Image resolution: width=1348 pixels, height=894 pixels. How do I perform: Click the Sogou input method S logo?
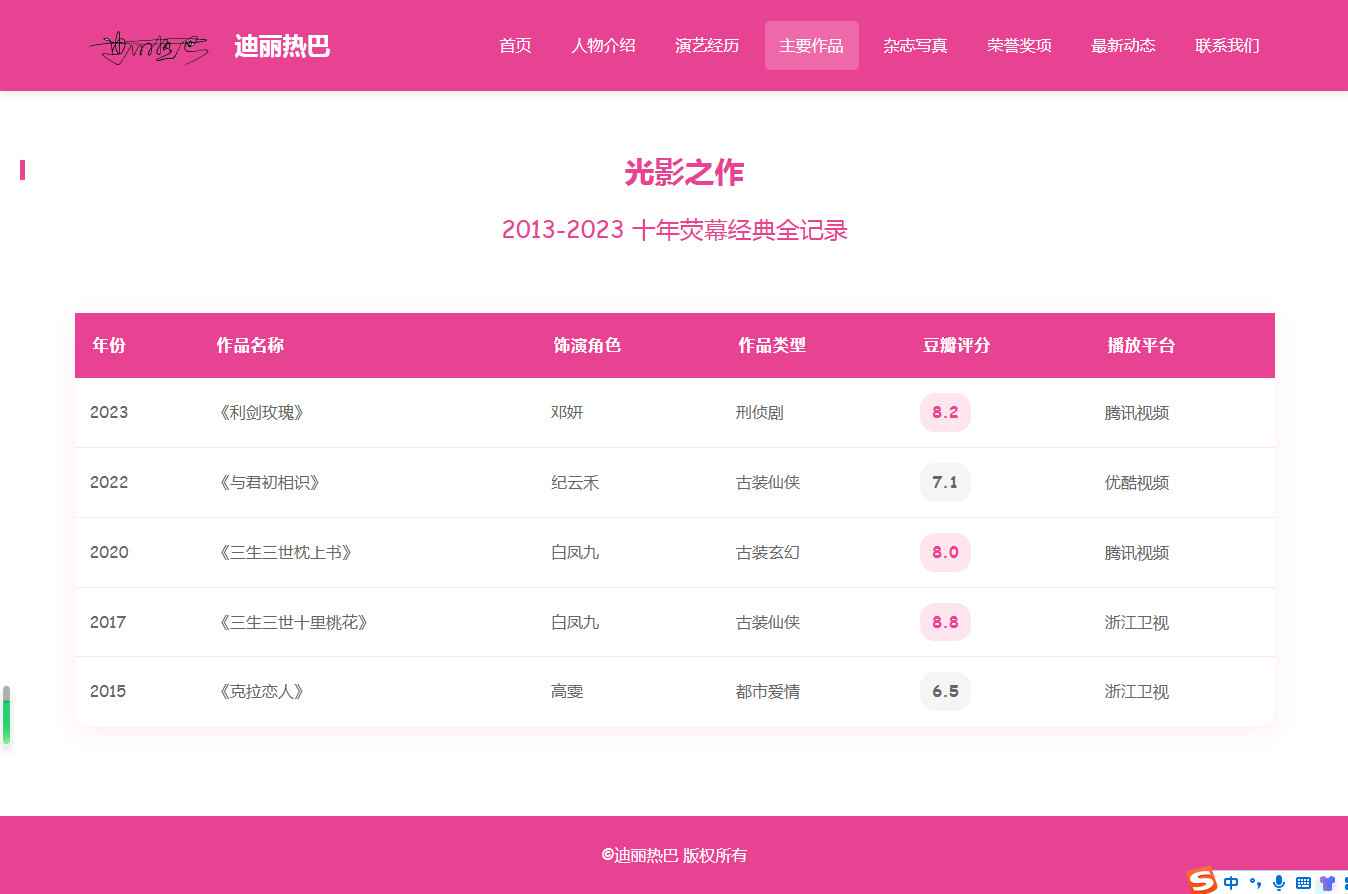tap(1202, 881)
